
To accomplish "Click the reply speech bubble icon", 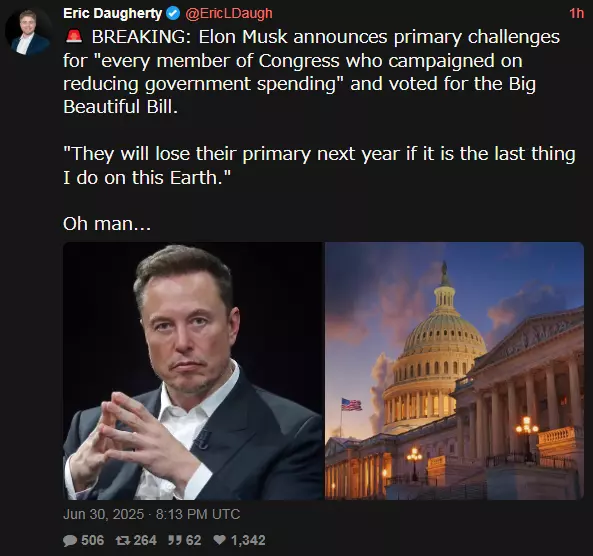I will point(70,540).
